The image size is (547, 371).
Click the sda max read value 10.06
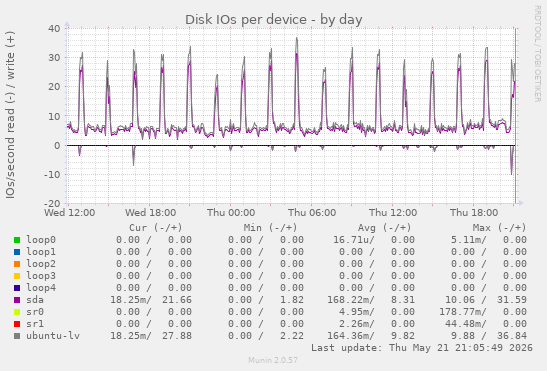point(460,300)
